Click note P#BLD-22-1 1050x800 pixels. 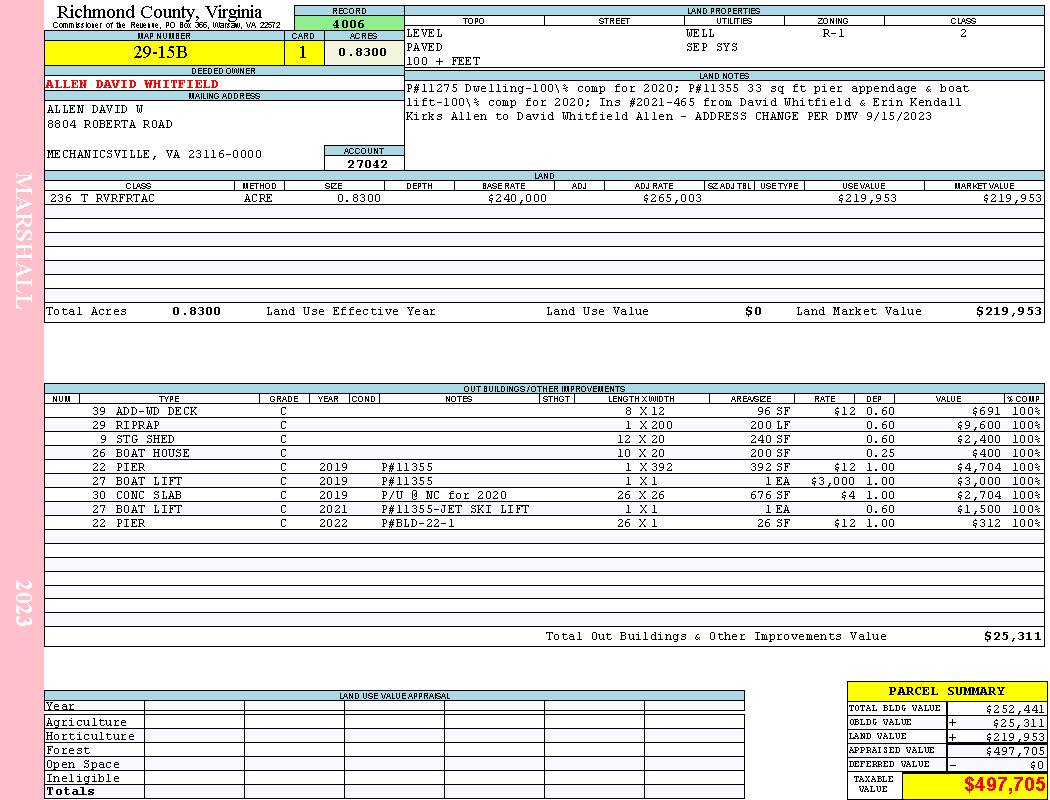pos(418,524)
